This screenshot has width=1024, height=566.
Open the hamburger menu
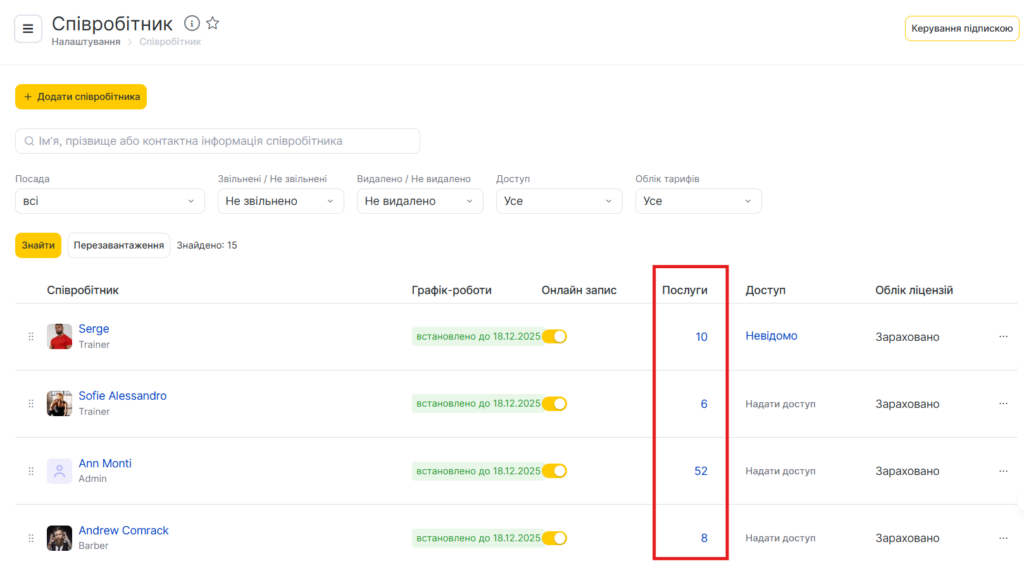click(x=28, y=28)
